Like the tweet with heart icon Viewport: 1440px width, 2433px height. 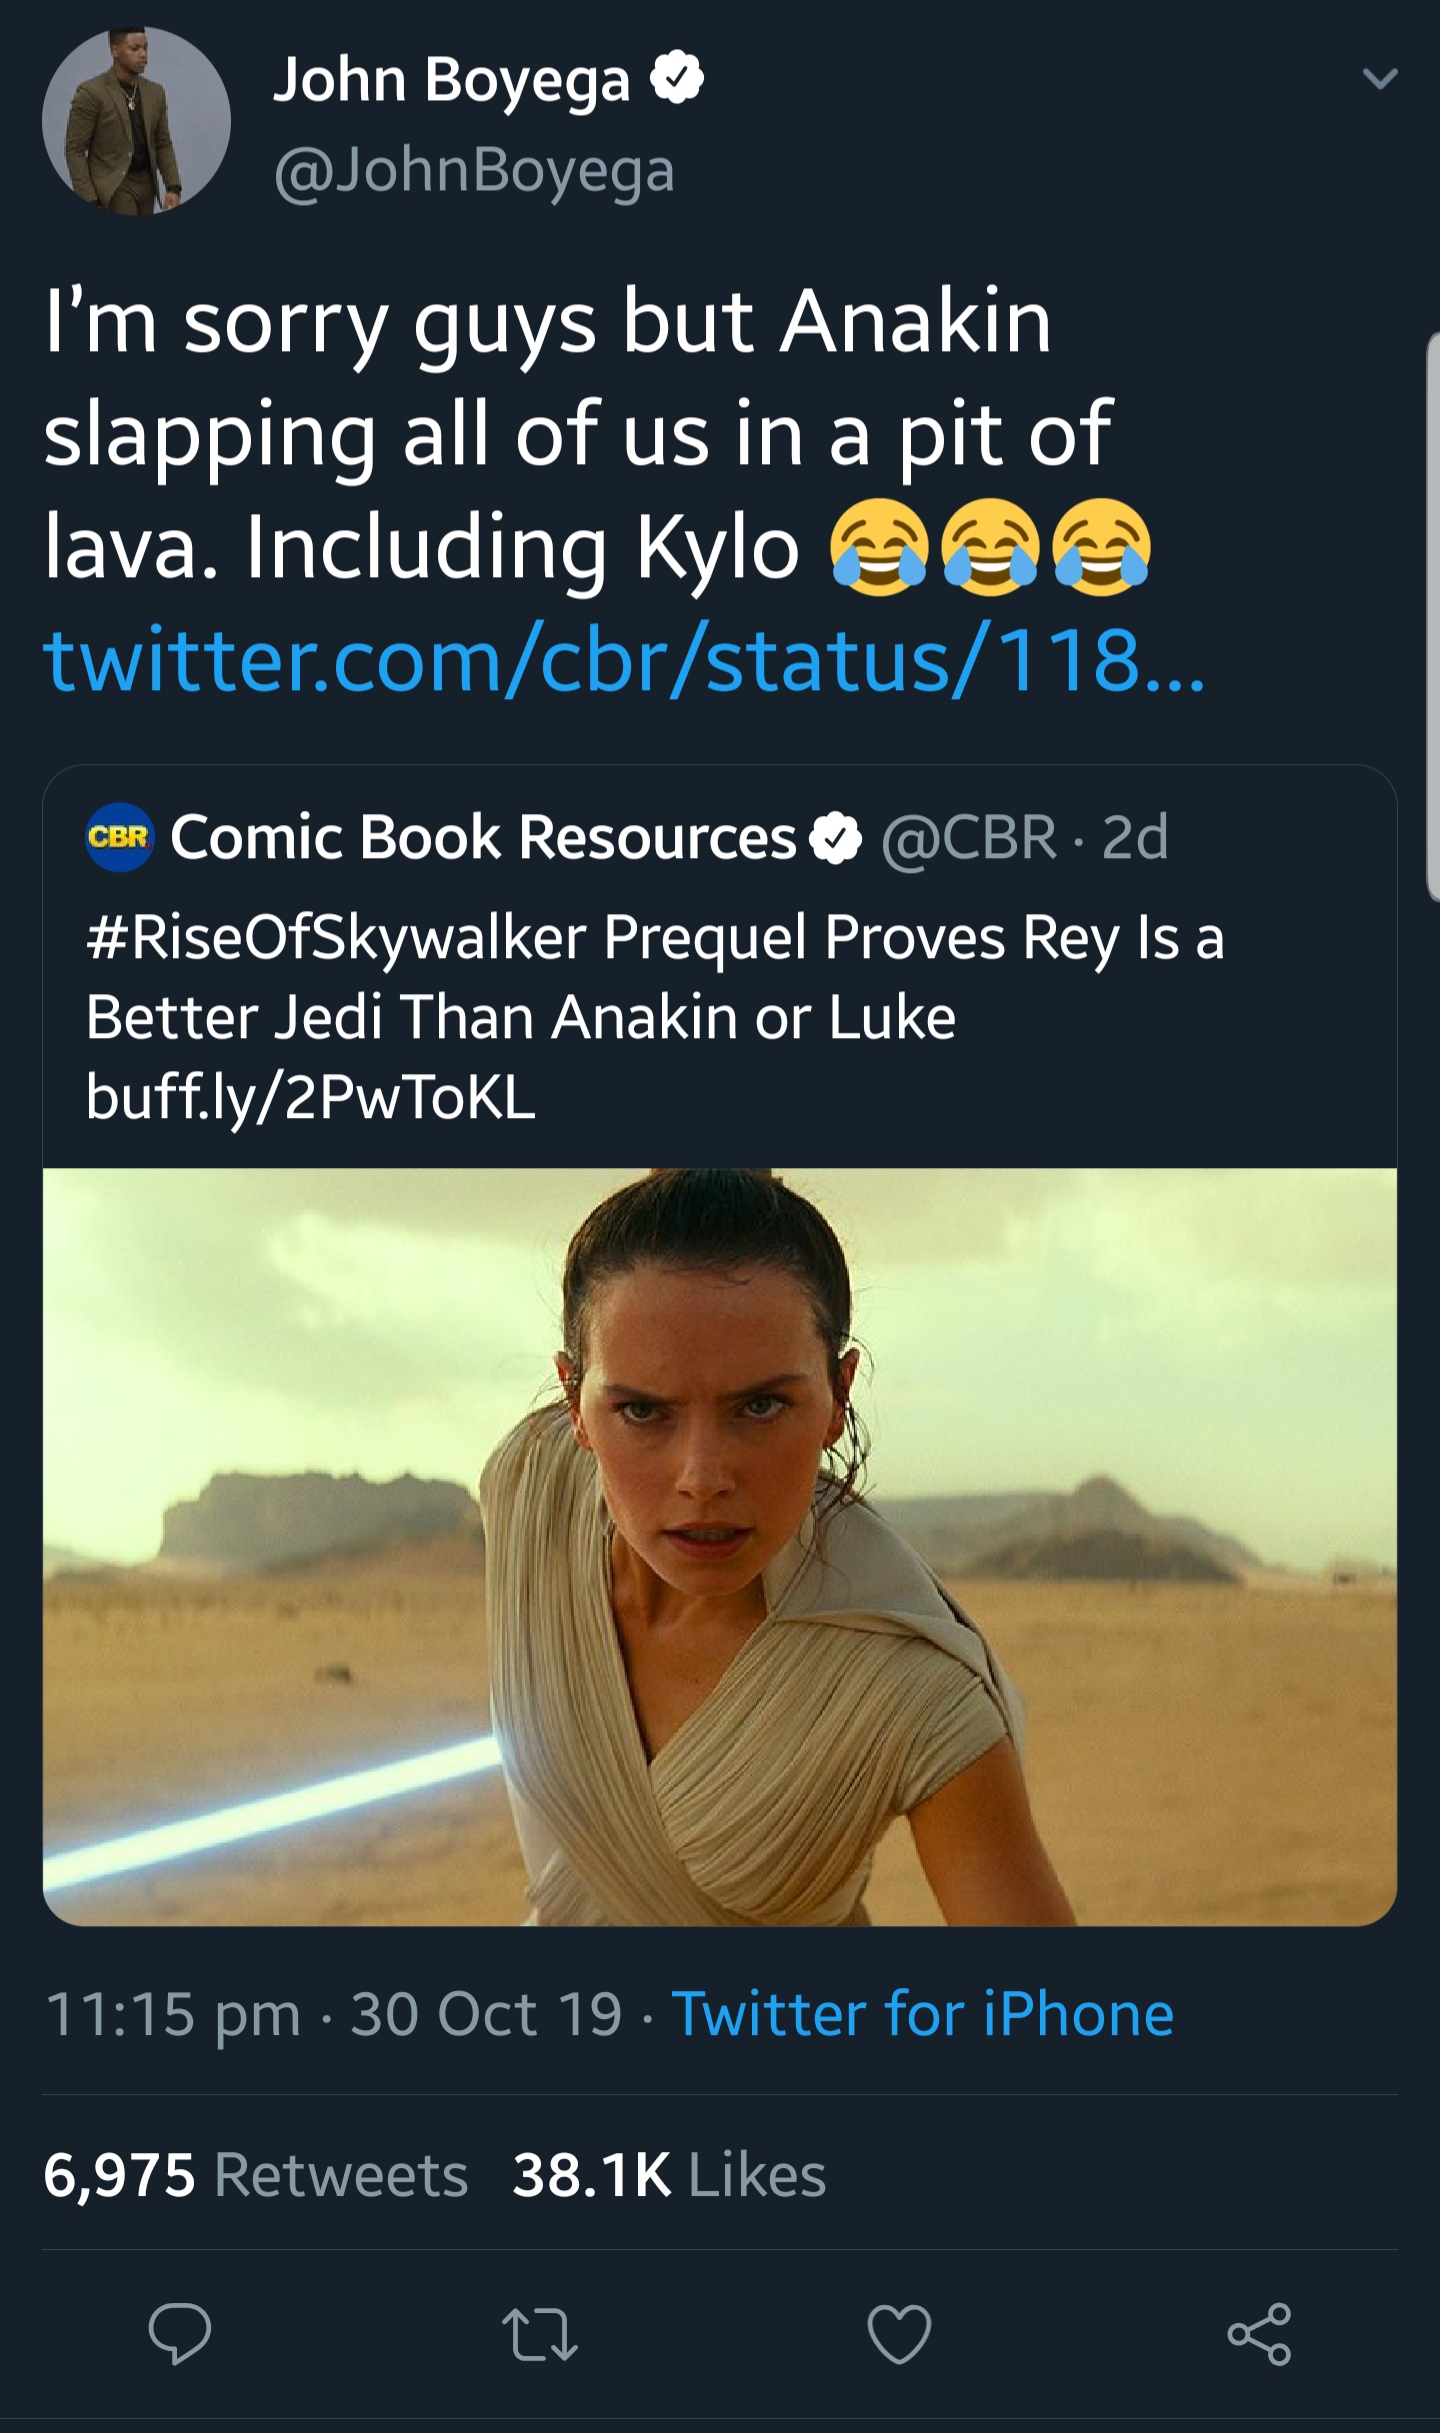[x=899, y=2333]
